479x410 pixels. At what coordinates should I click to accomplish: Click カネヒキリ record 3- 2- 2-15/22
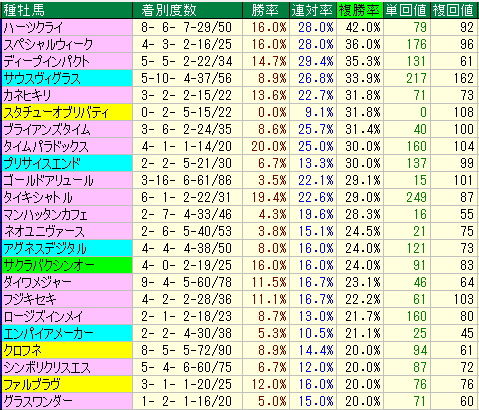point(186,95)
